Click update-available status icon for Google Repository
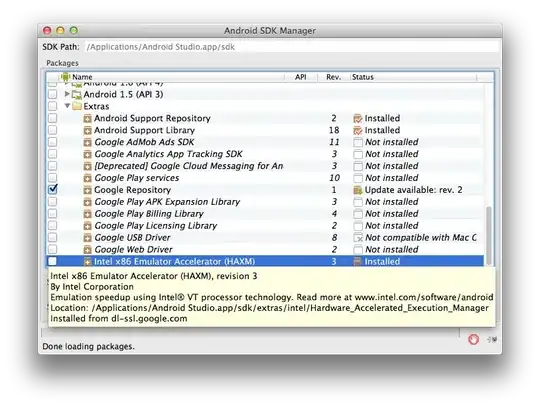The image size is (540, 407). pos(358,190)
